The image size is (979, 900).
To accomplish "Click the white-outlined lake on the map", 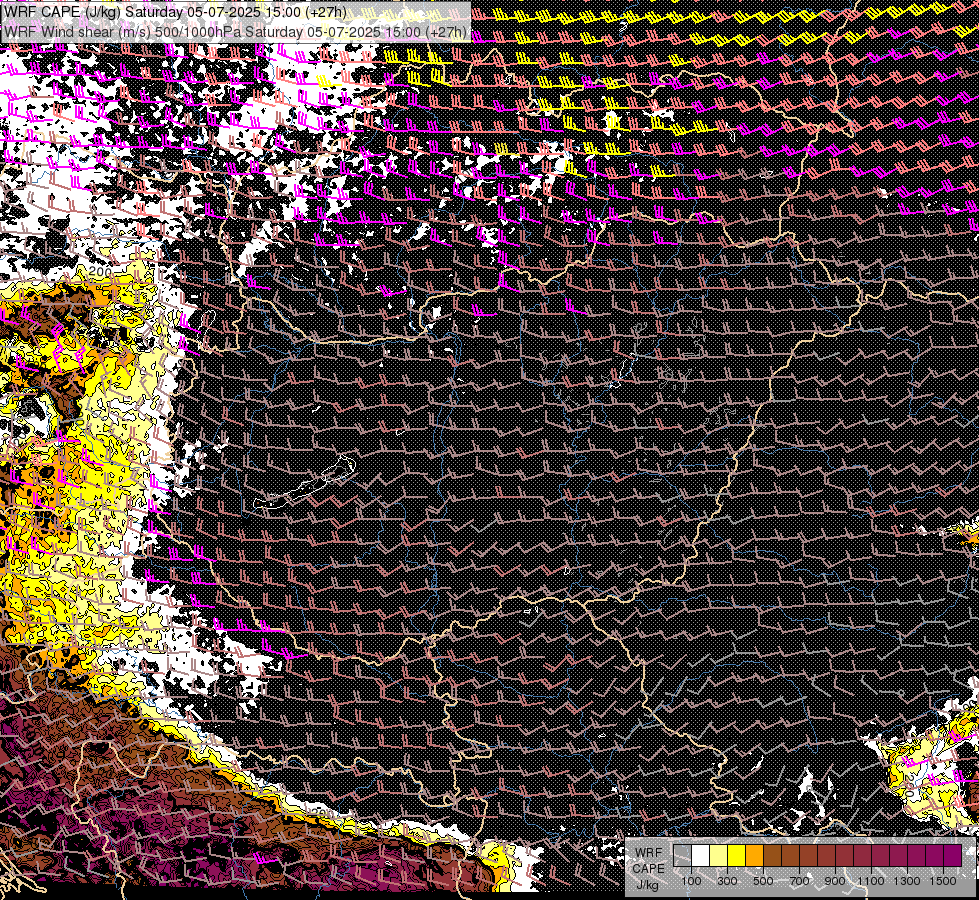I will click(x=305, y=484).
